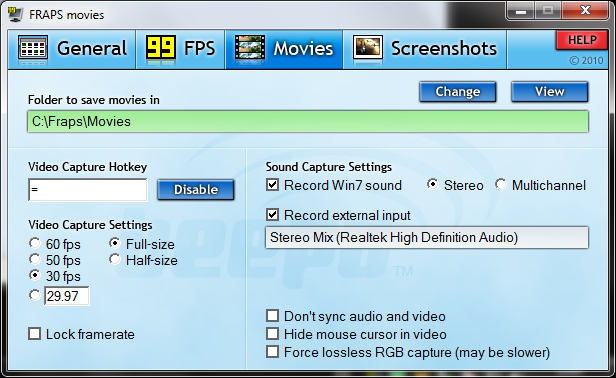
Task: Toggle Record Win7 sound checkbox
Action: (x=272, y=185)
